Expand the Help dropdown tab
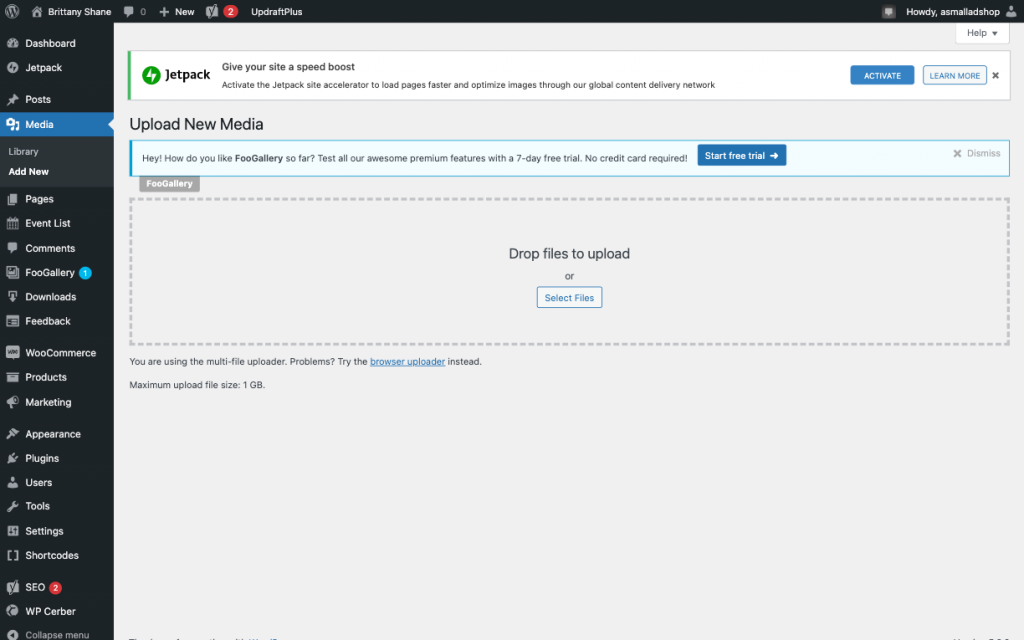This screenshot has width=1024, height=640. pyautogui.click(x=982, y=33)
